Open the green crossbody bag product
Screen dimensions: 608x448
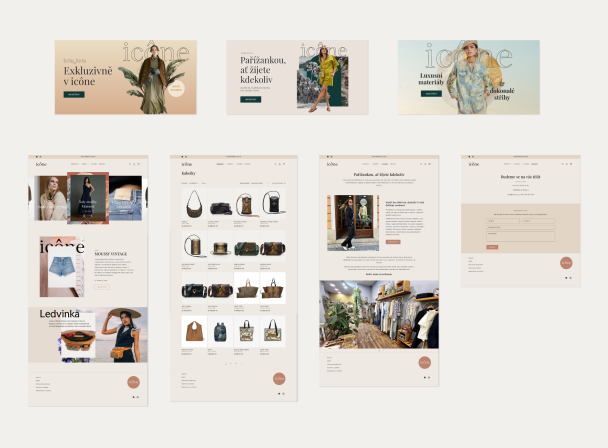point(246,246)
